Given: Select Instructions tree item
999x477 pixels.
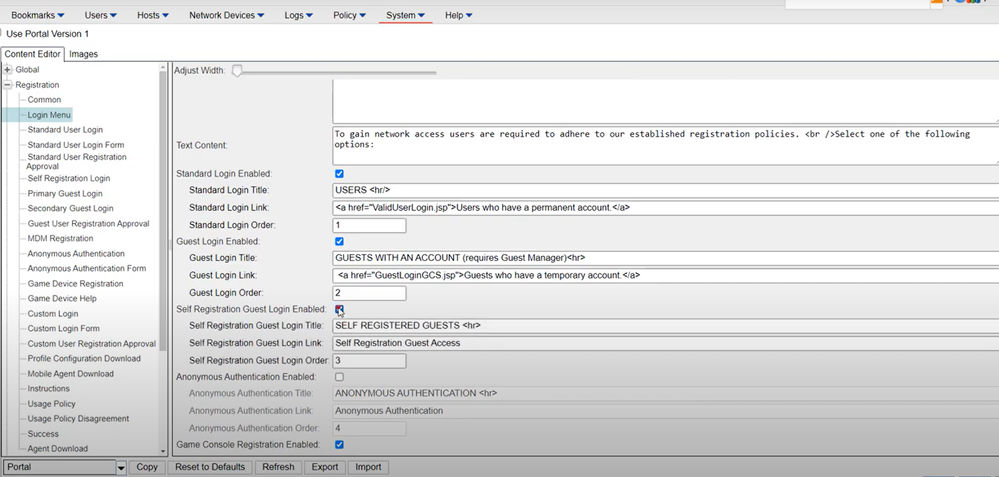Looking at the screenshot, I should (x=48, y=388).
